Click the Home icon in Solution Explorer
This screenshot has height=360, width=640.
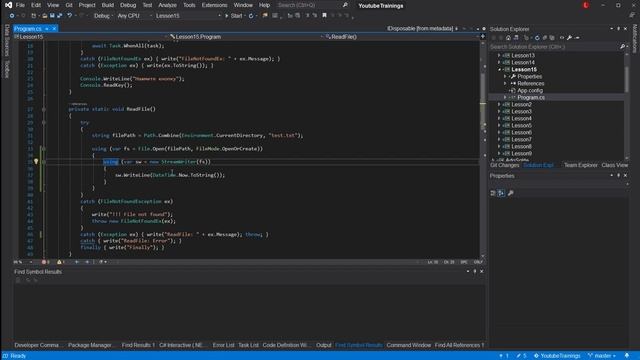point(508,38)
